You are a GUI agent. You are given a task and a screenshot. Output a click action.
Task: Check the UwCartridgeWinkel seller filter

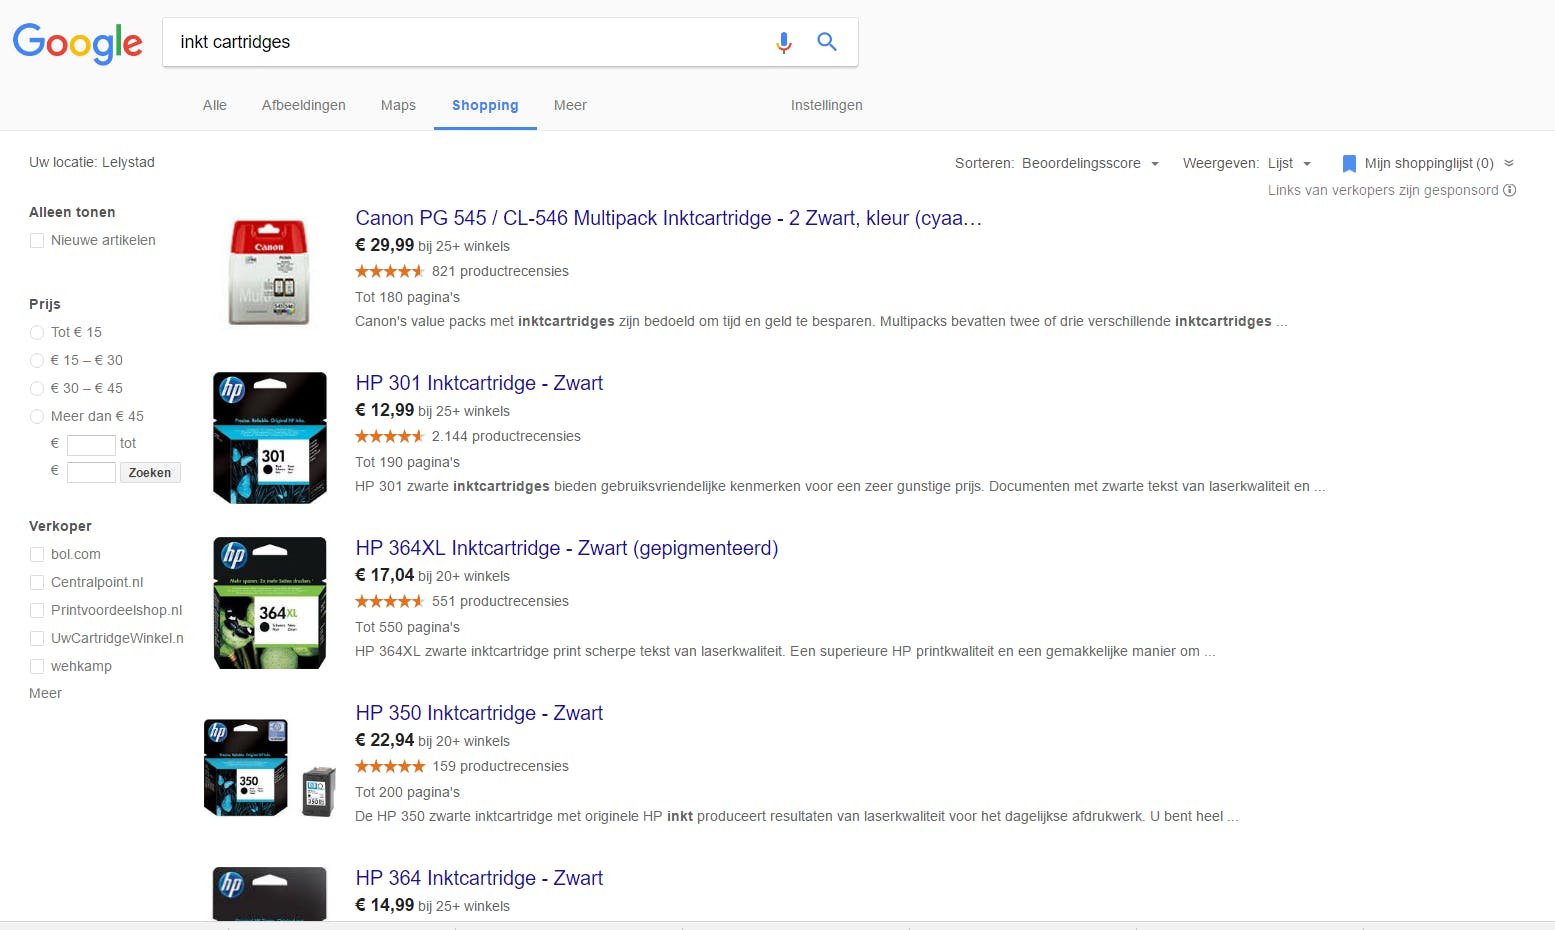point(37,639)
